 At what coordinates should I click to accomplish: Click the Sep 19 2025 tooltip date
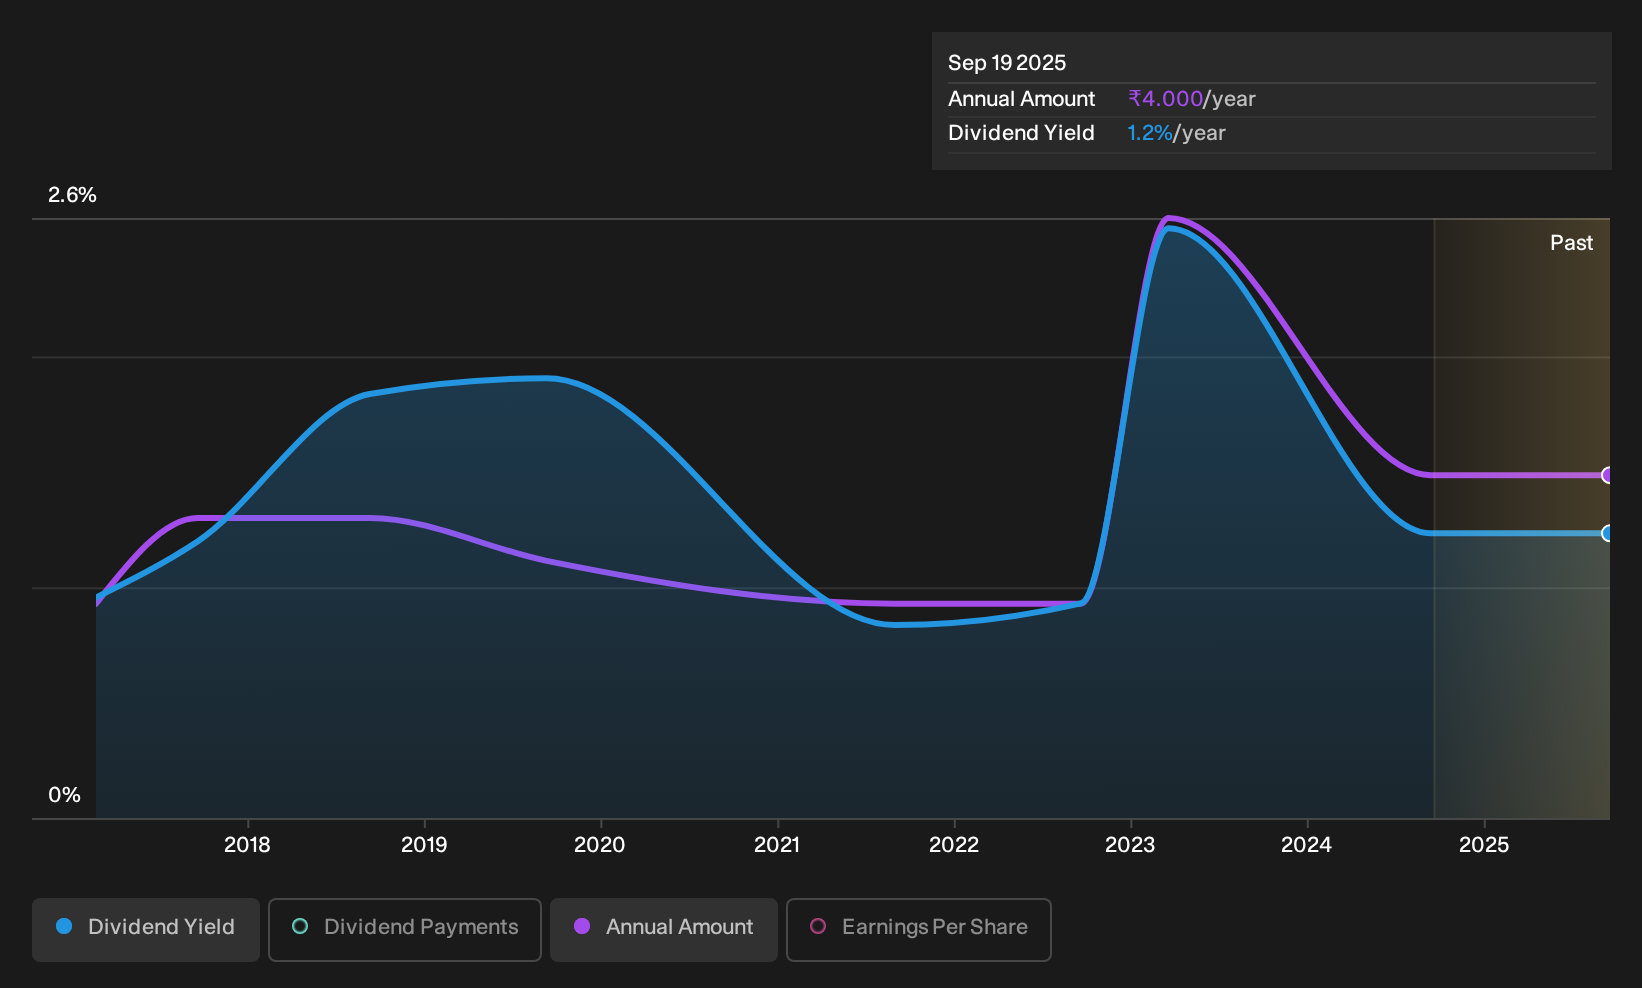point(1007,63)
